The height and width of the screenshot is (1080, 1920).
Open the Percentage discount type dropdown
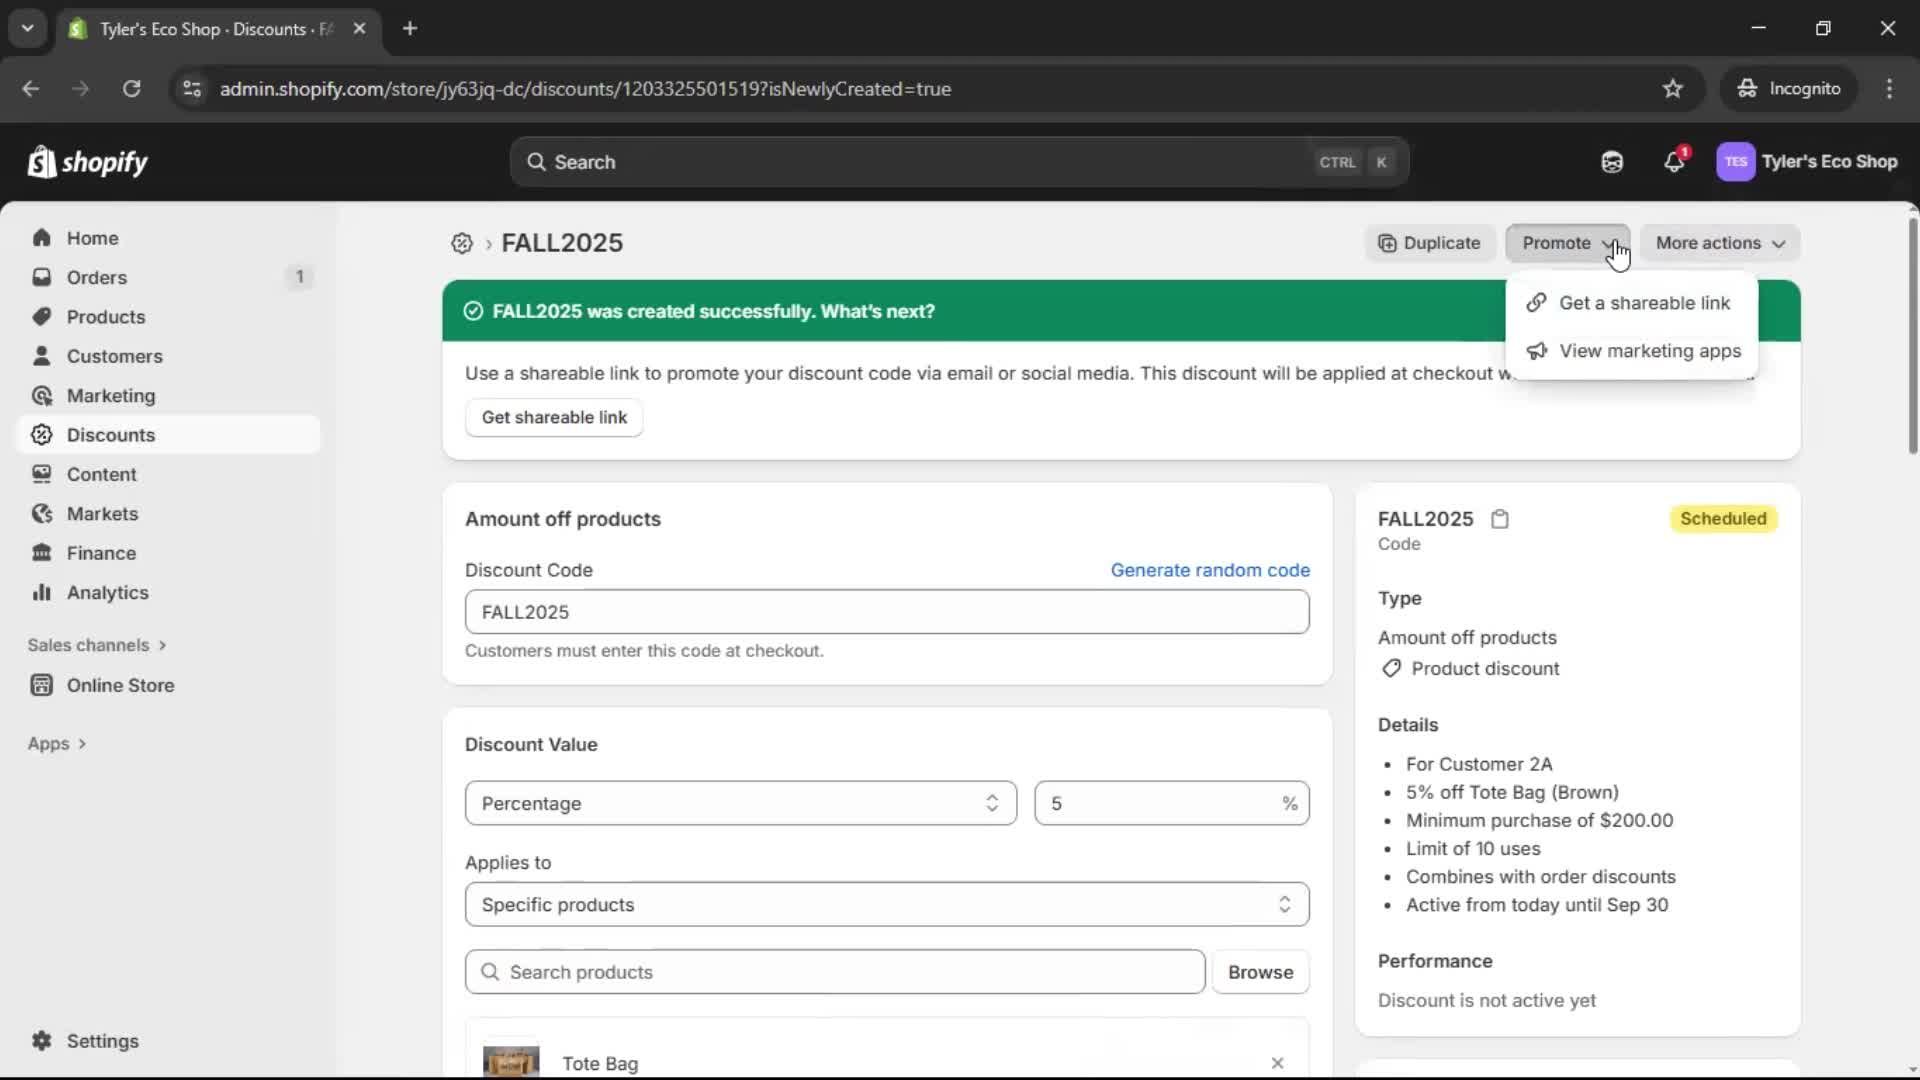[739, 803]
